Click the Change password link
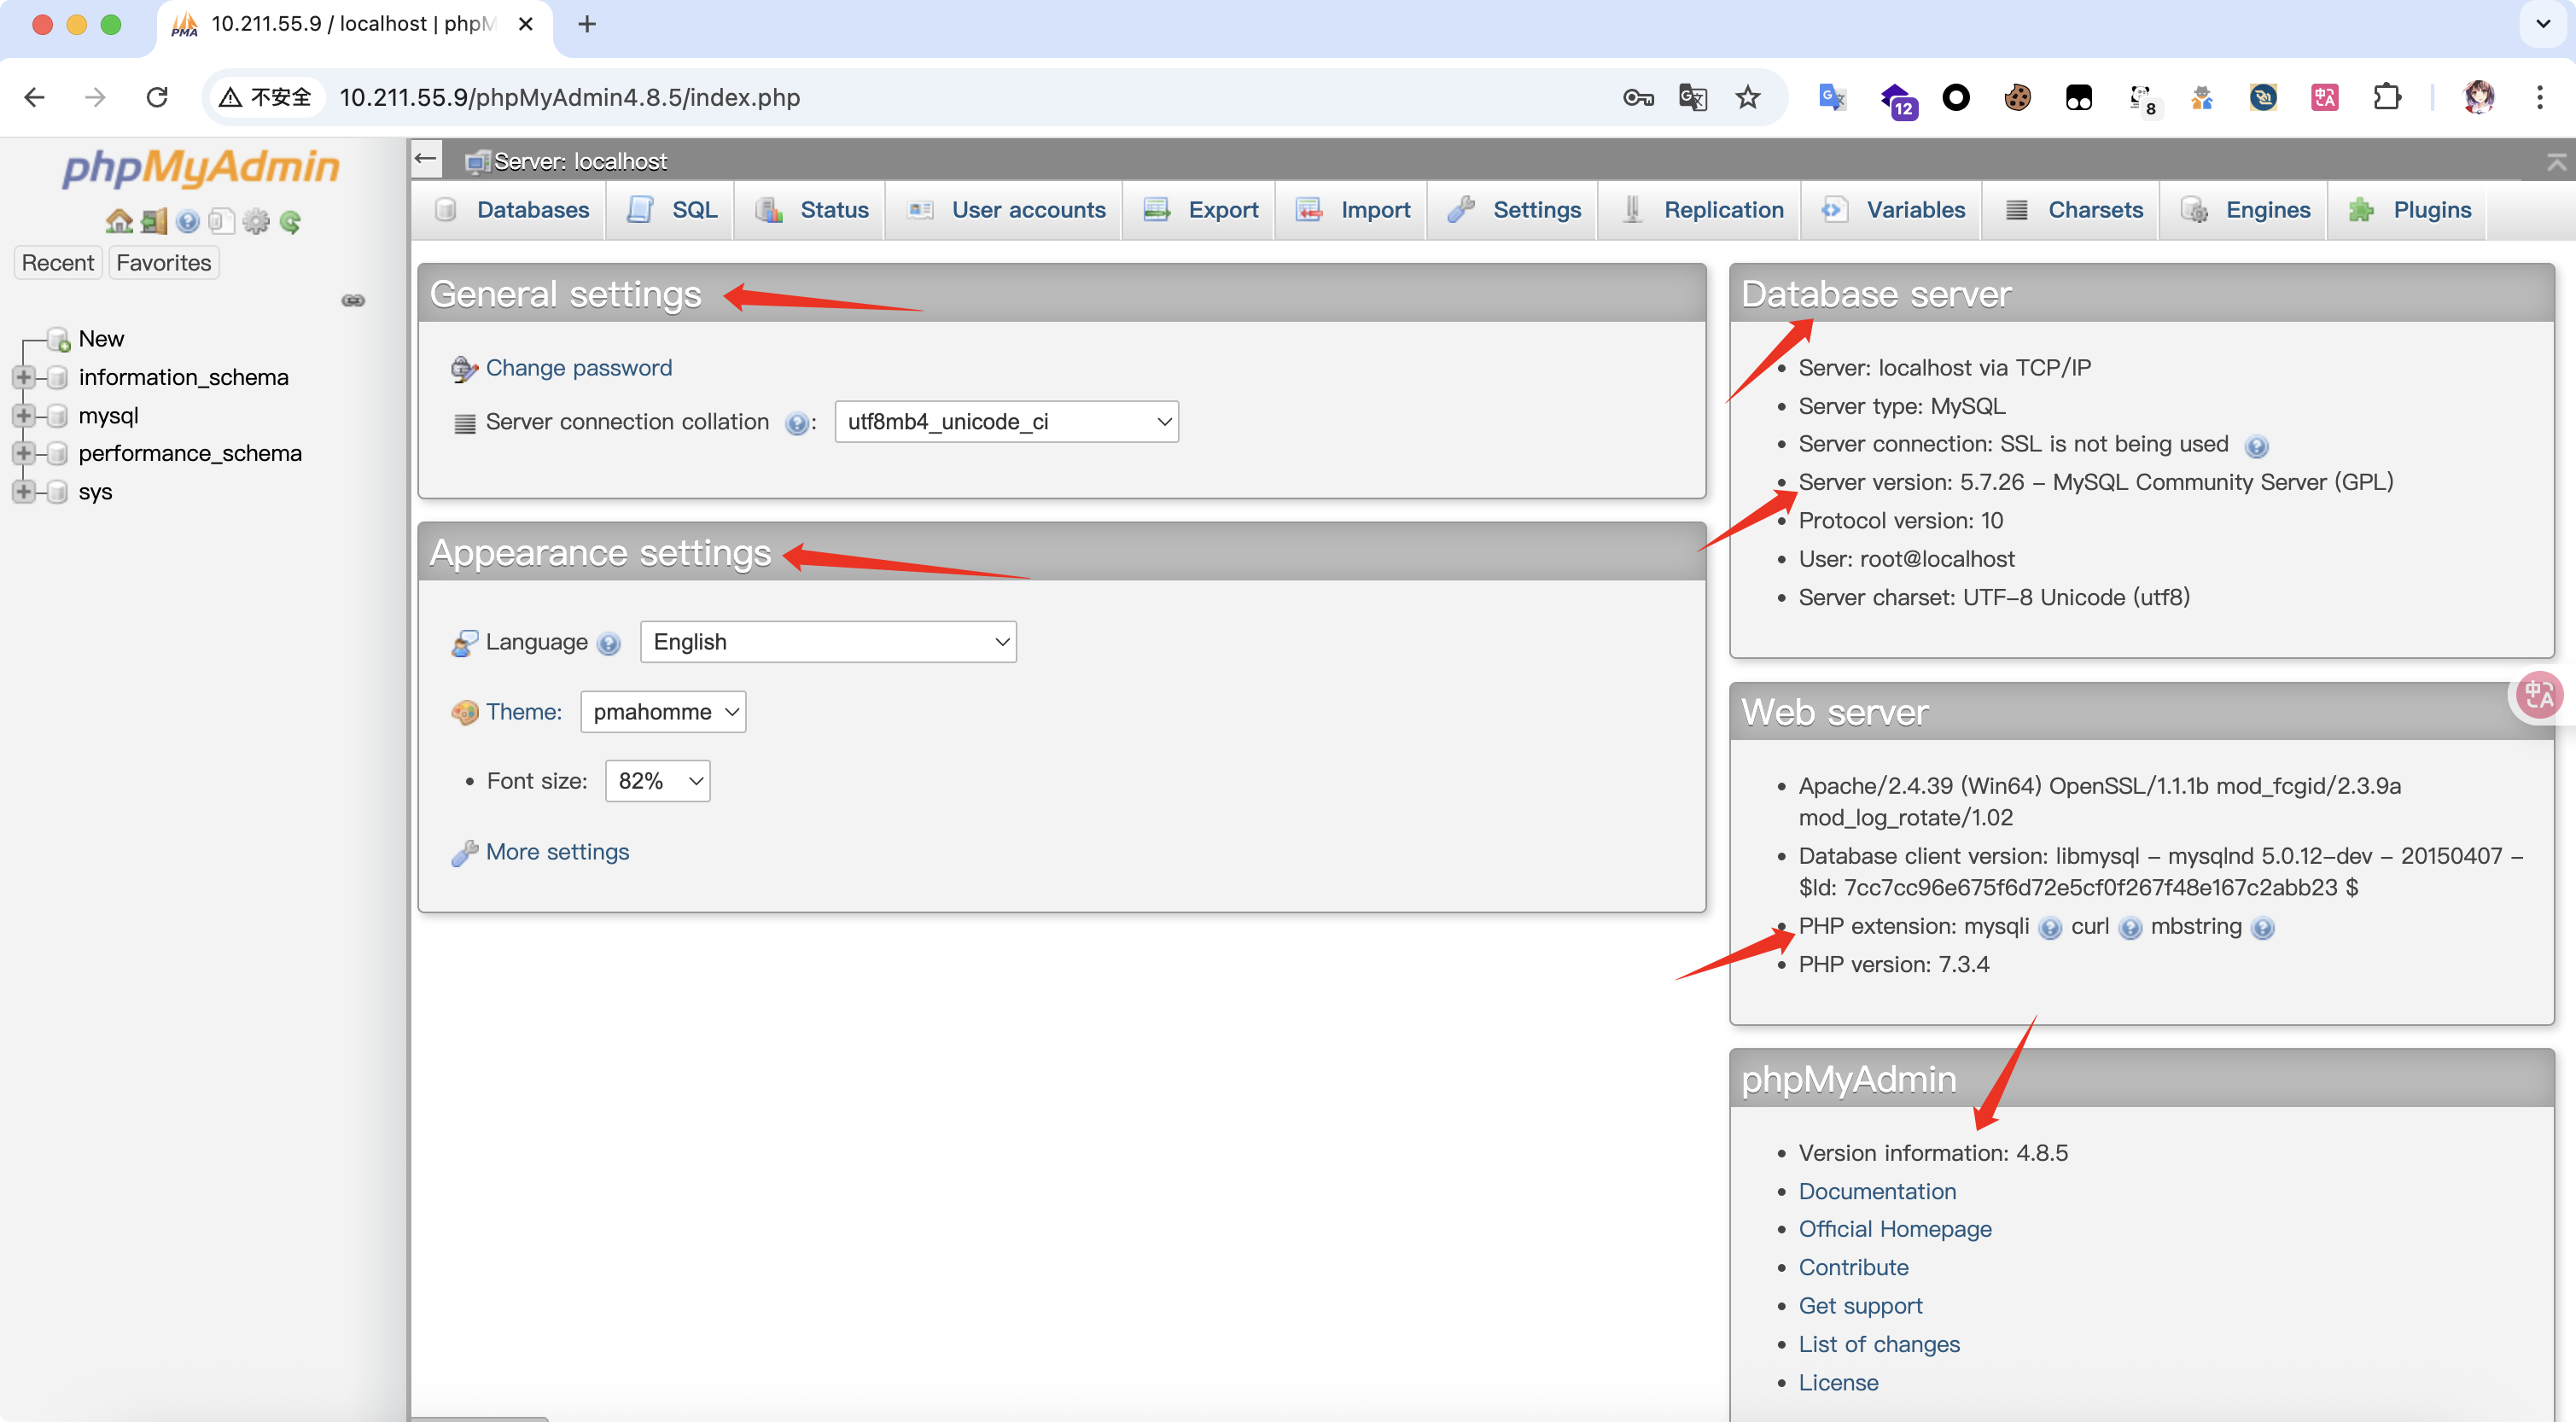The image size is (2576, 1422). [x=578, y=368]
